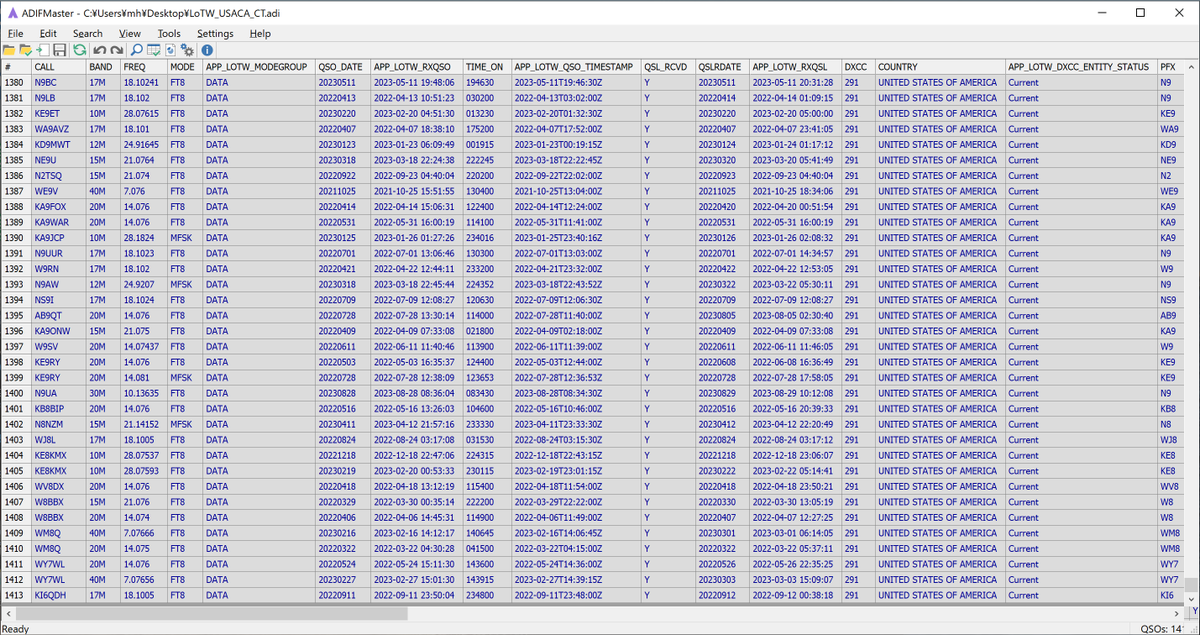Select call sign KI6QDH cell

tap(58, 596)
